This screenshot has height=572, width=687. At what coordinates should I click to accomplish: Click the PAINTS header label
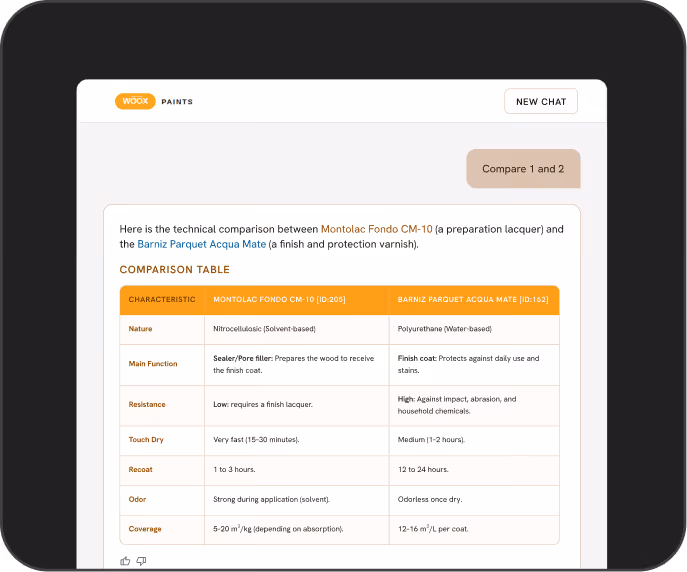(177, 102)
